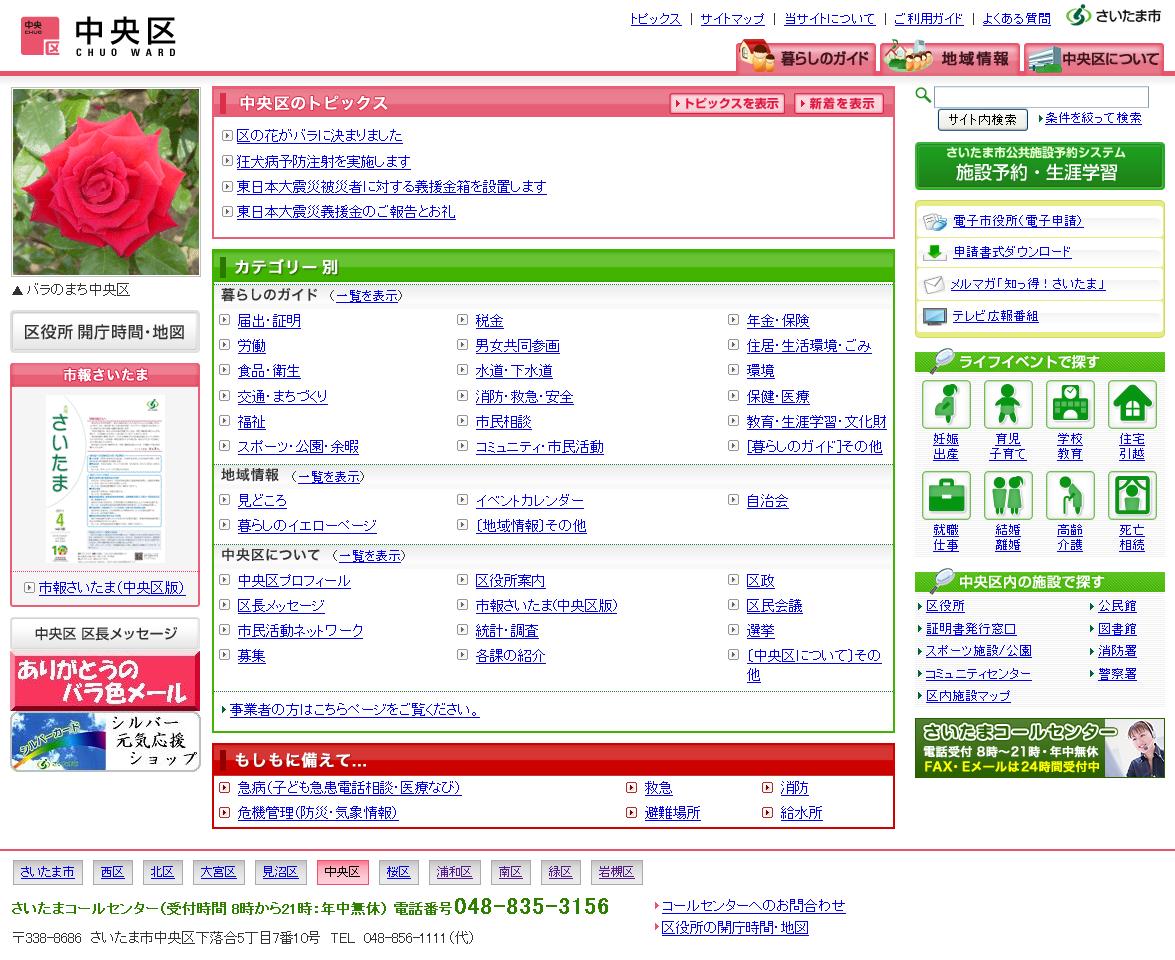Expand the 地域情報 list via 一覧を表示
1175x960 pixels.
coord(328,477)
